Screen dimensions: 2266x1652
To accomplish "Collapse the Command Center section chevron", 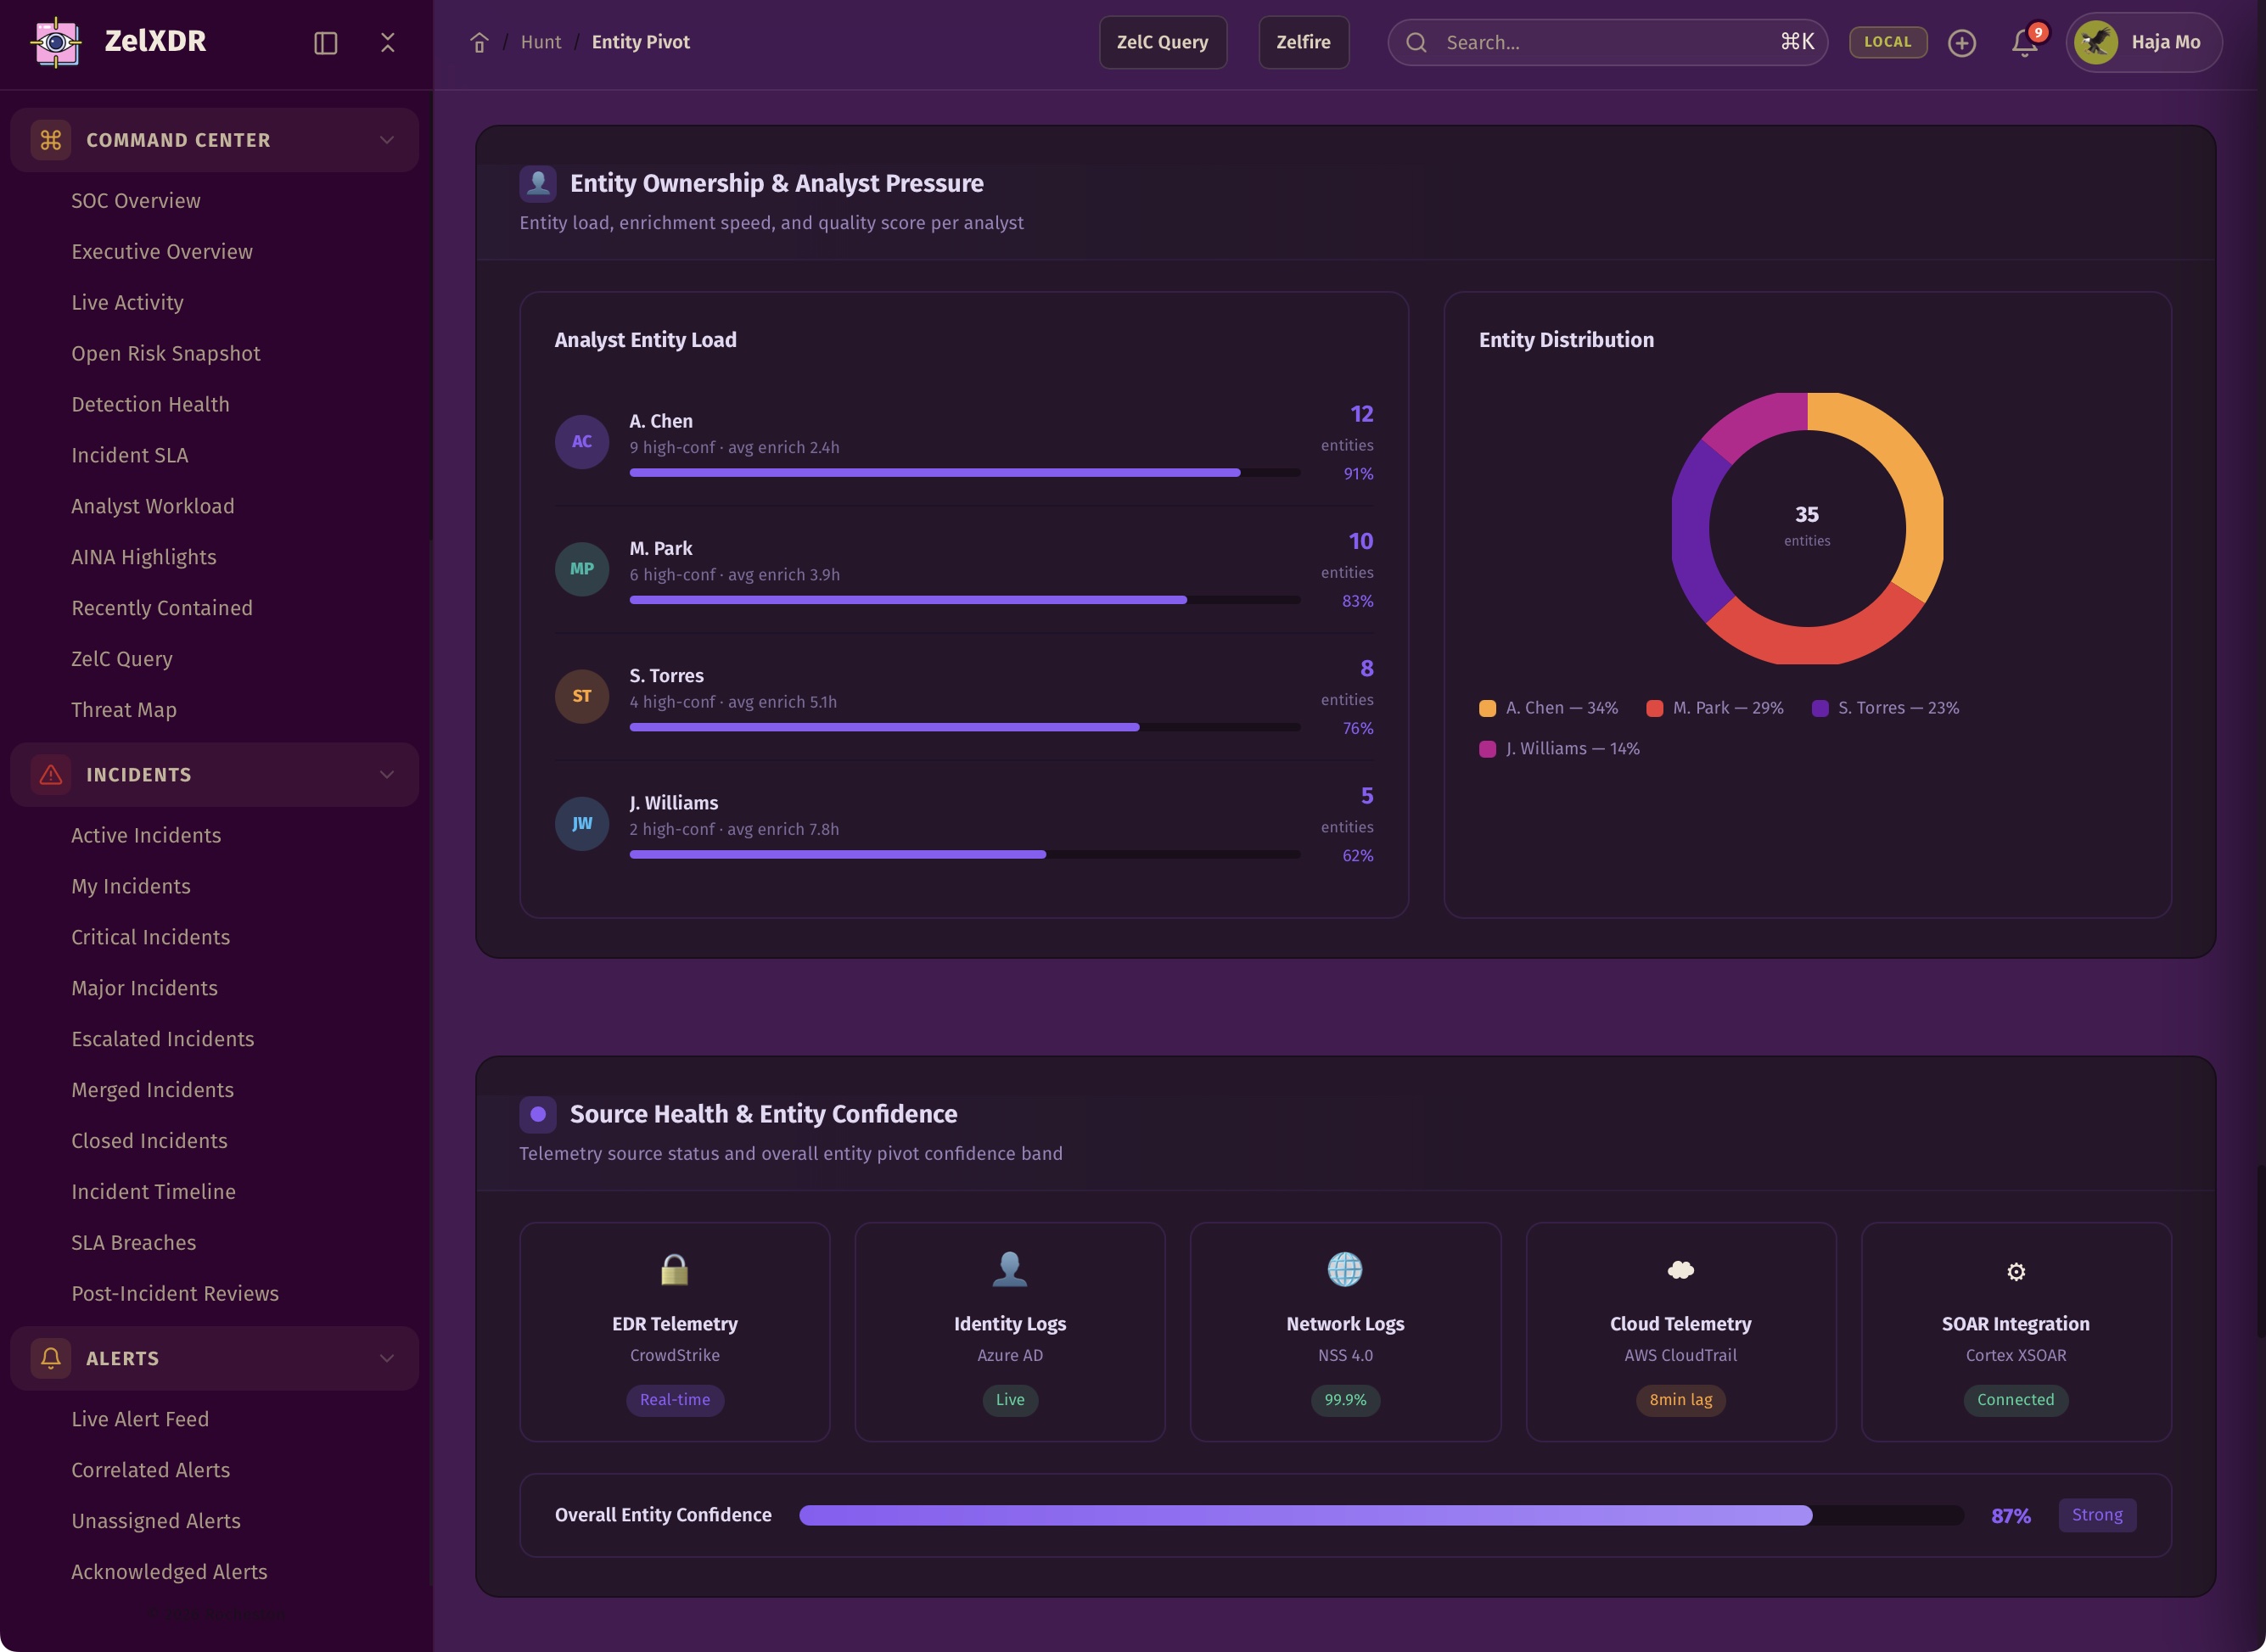I will pyautogui.click(x=387, y=140).
